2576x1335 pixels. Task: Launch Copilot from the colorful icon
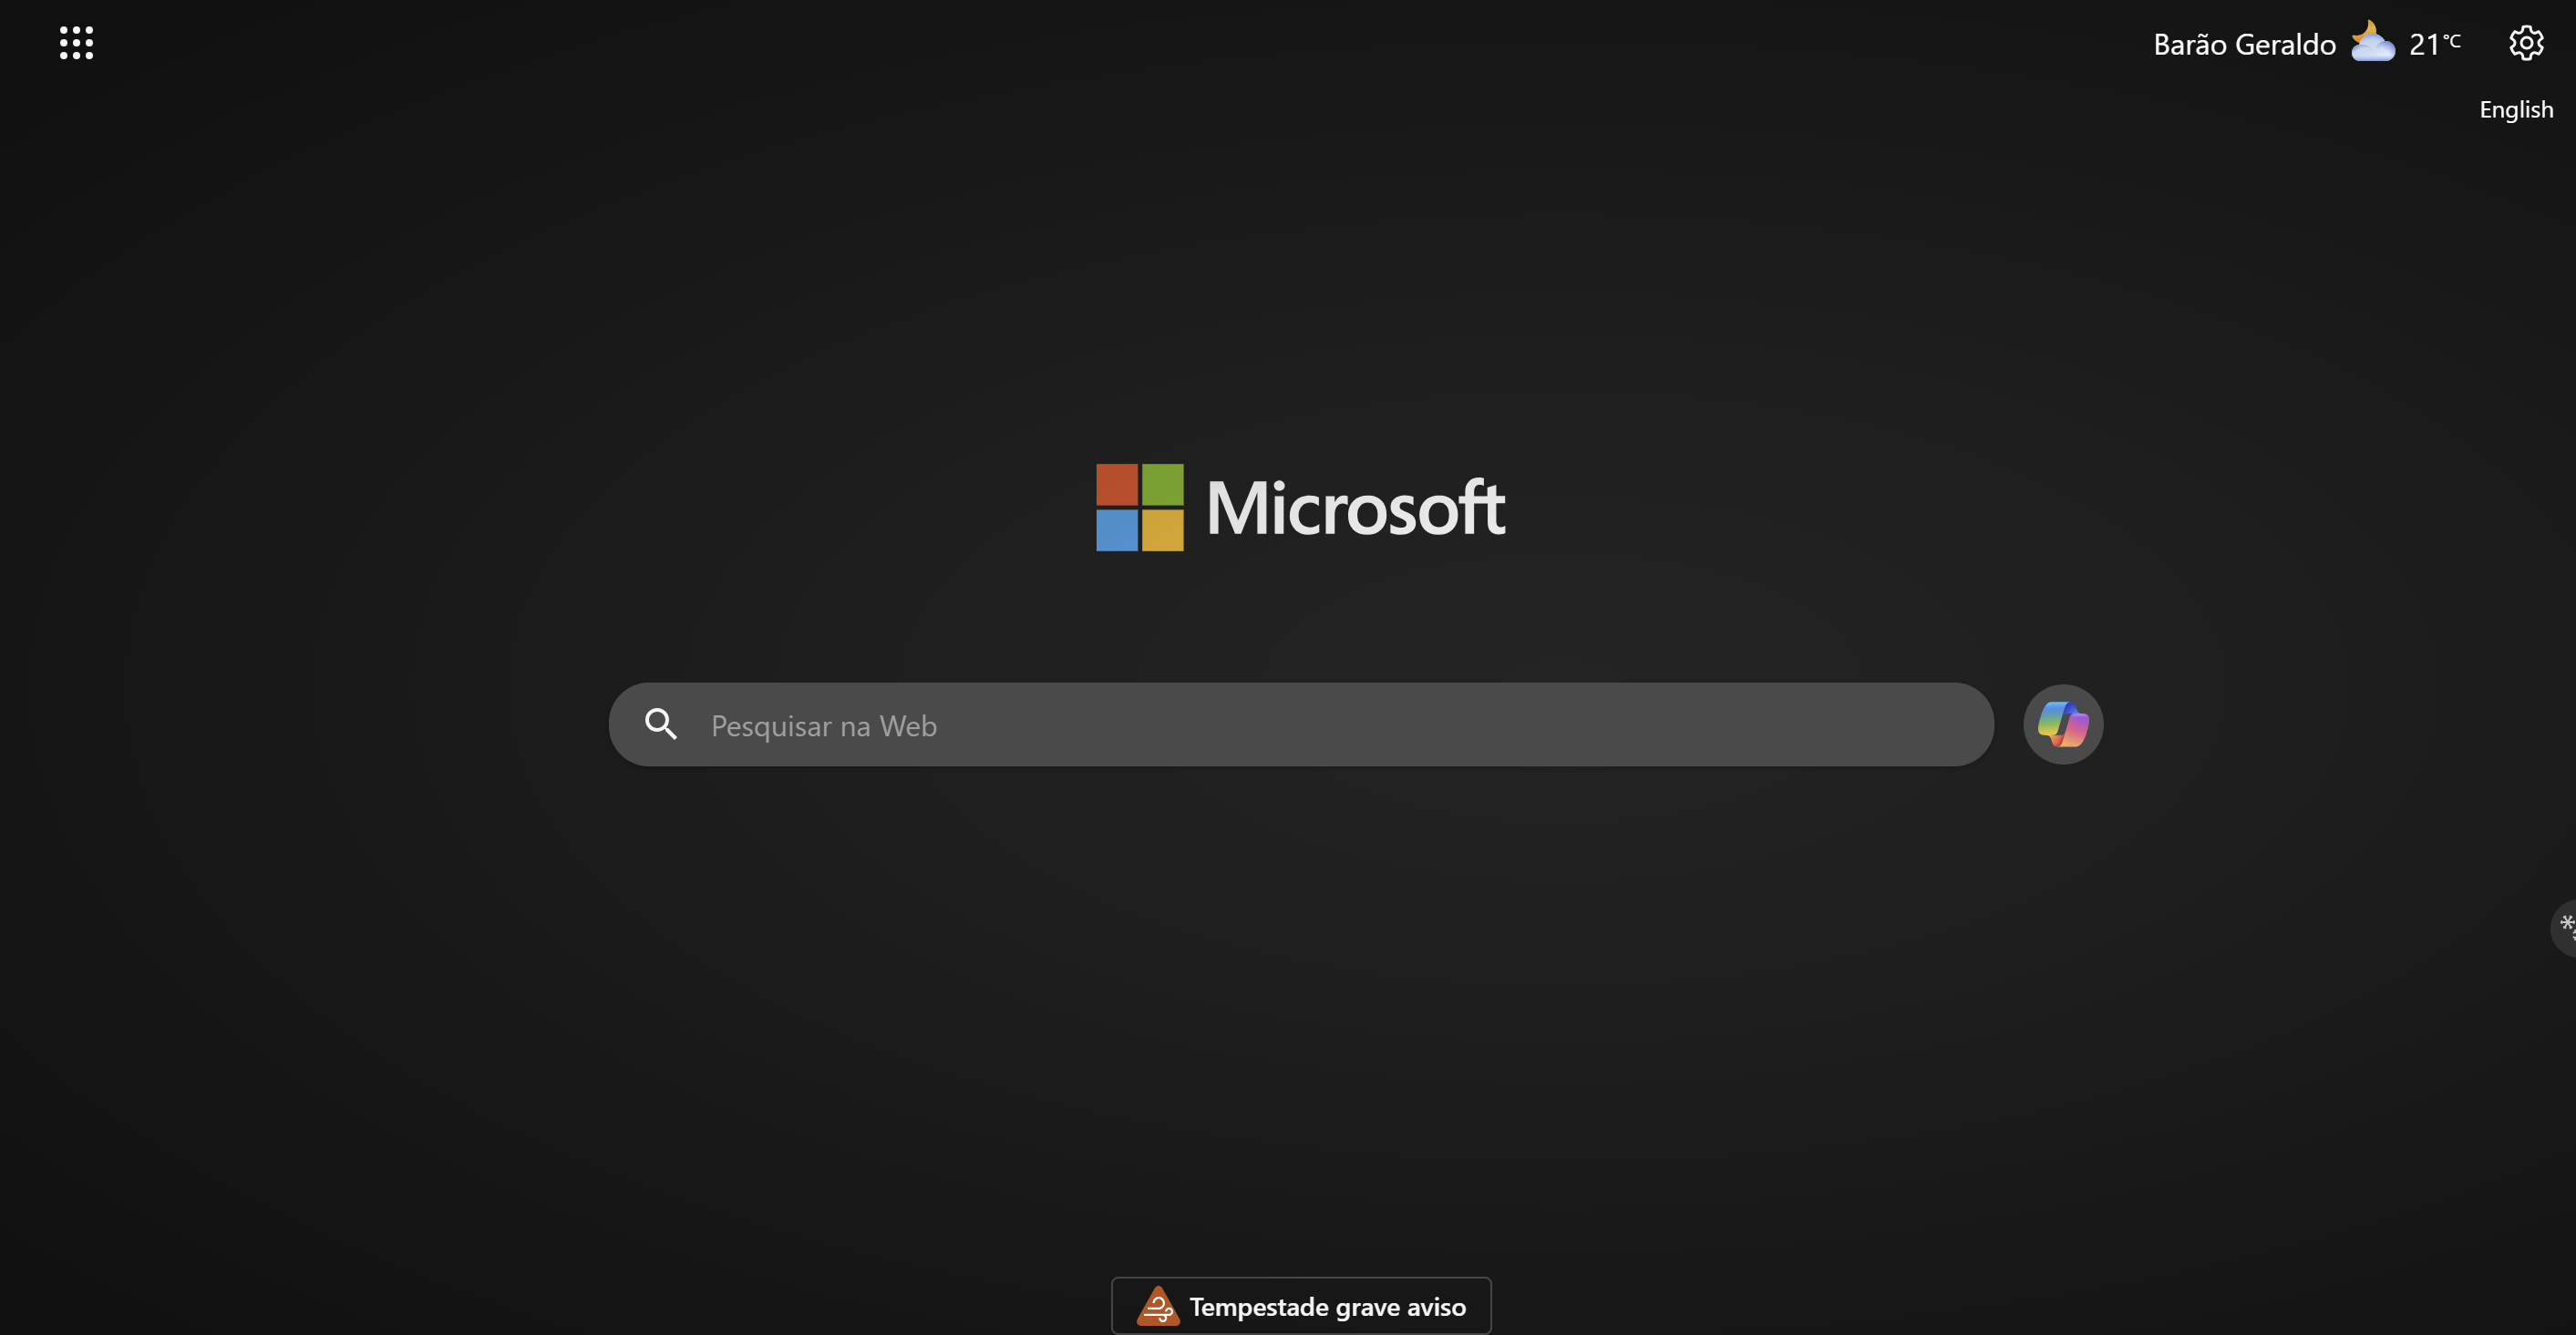pyautogui.click(x=2062, y=724)
